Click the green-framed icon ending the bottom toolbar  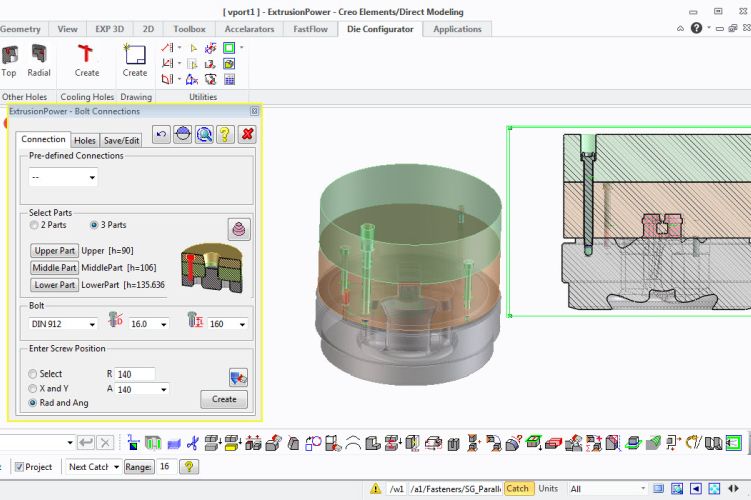(x=733, y=443)
